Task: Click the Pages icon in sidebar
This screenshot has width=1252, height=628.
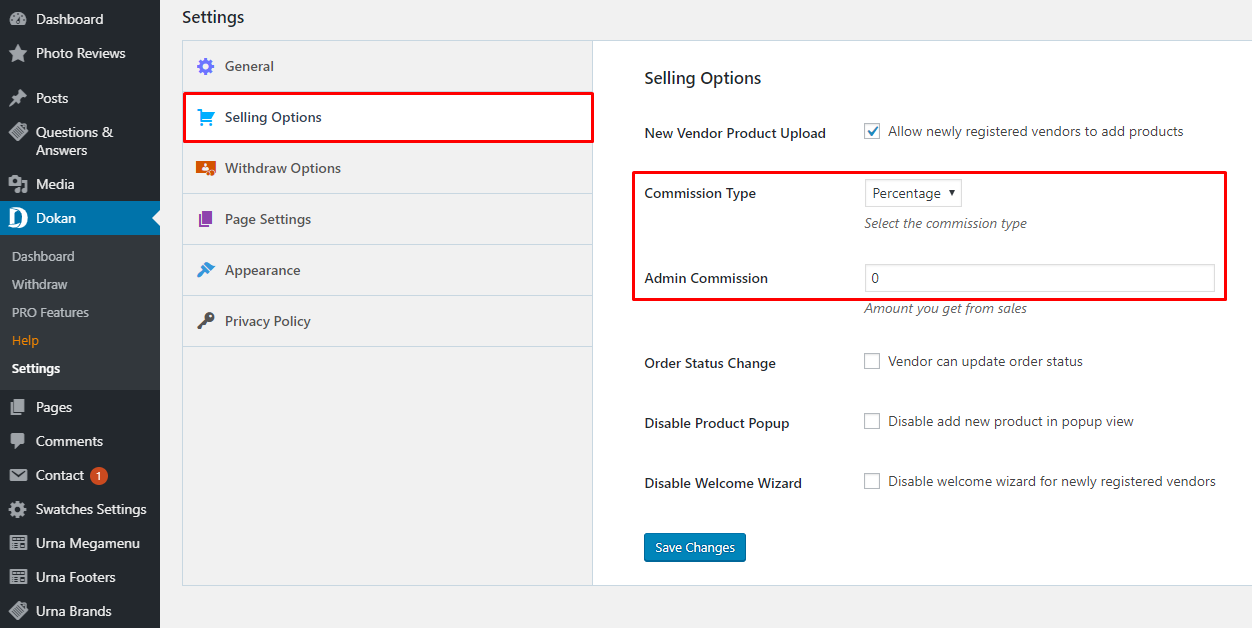Action: (x=18, y=407)
